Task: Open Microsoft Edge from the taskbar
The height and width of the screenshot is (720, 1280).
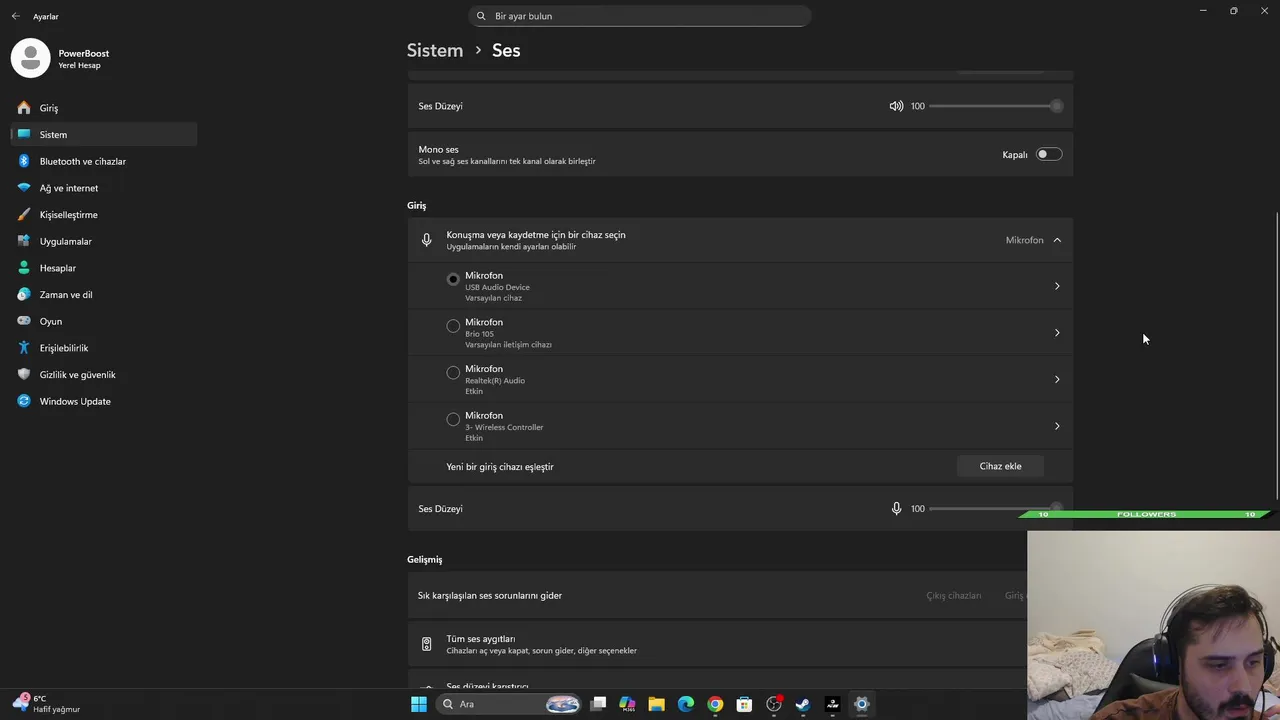Action: click(686, 704)
